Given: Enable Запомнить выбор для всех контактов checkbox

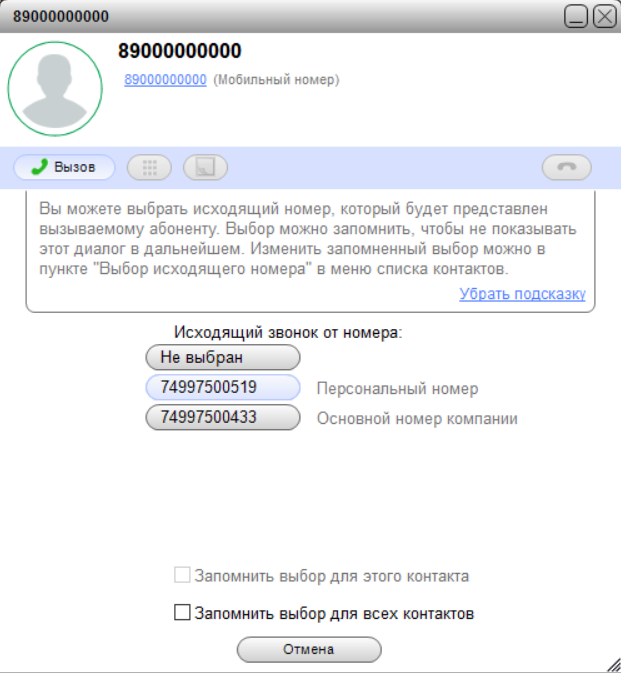Looking at the screenshot, I should [x=182, y=612].
